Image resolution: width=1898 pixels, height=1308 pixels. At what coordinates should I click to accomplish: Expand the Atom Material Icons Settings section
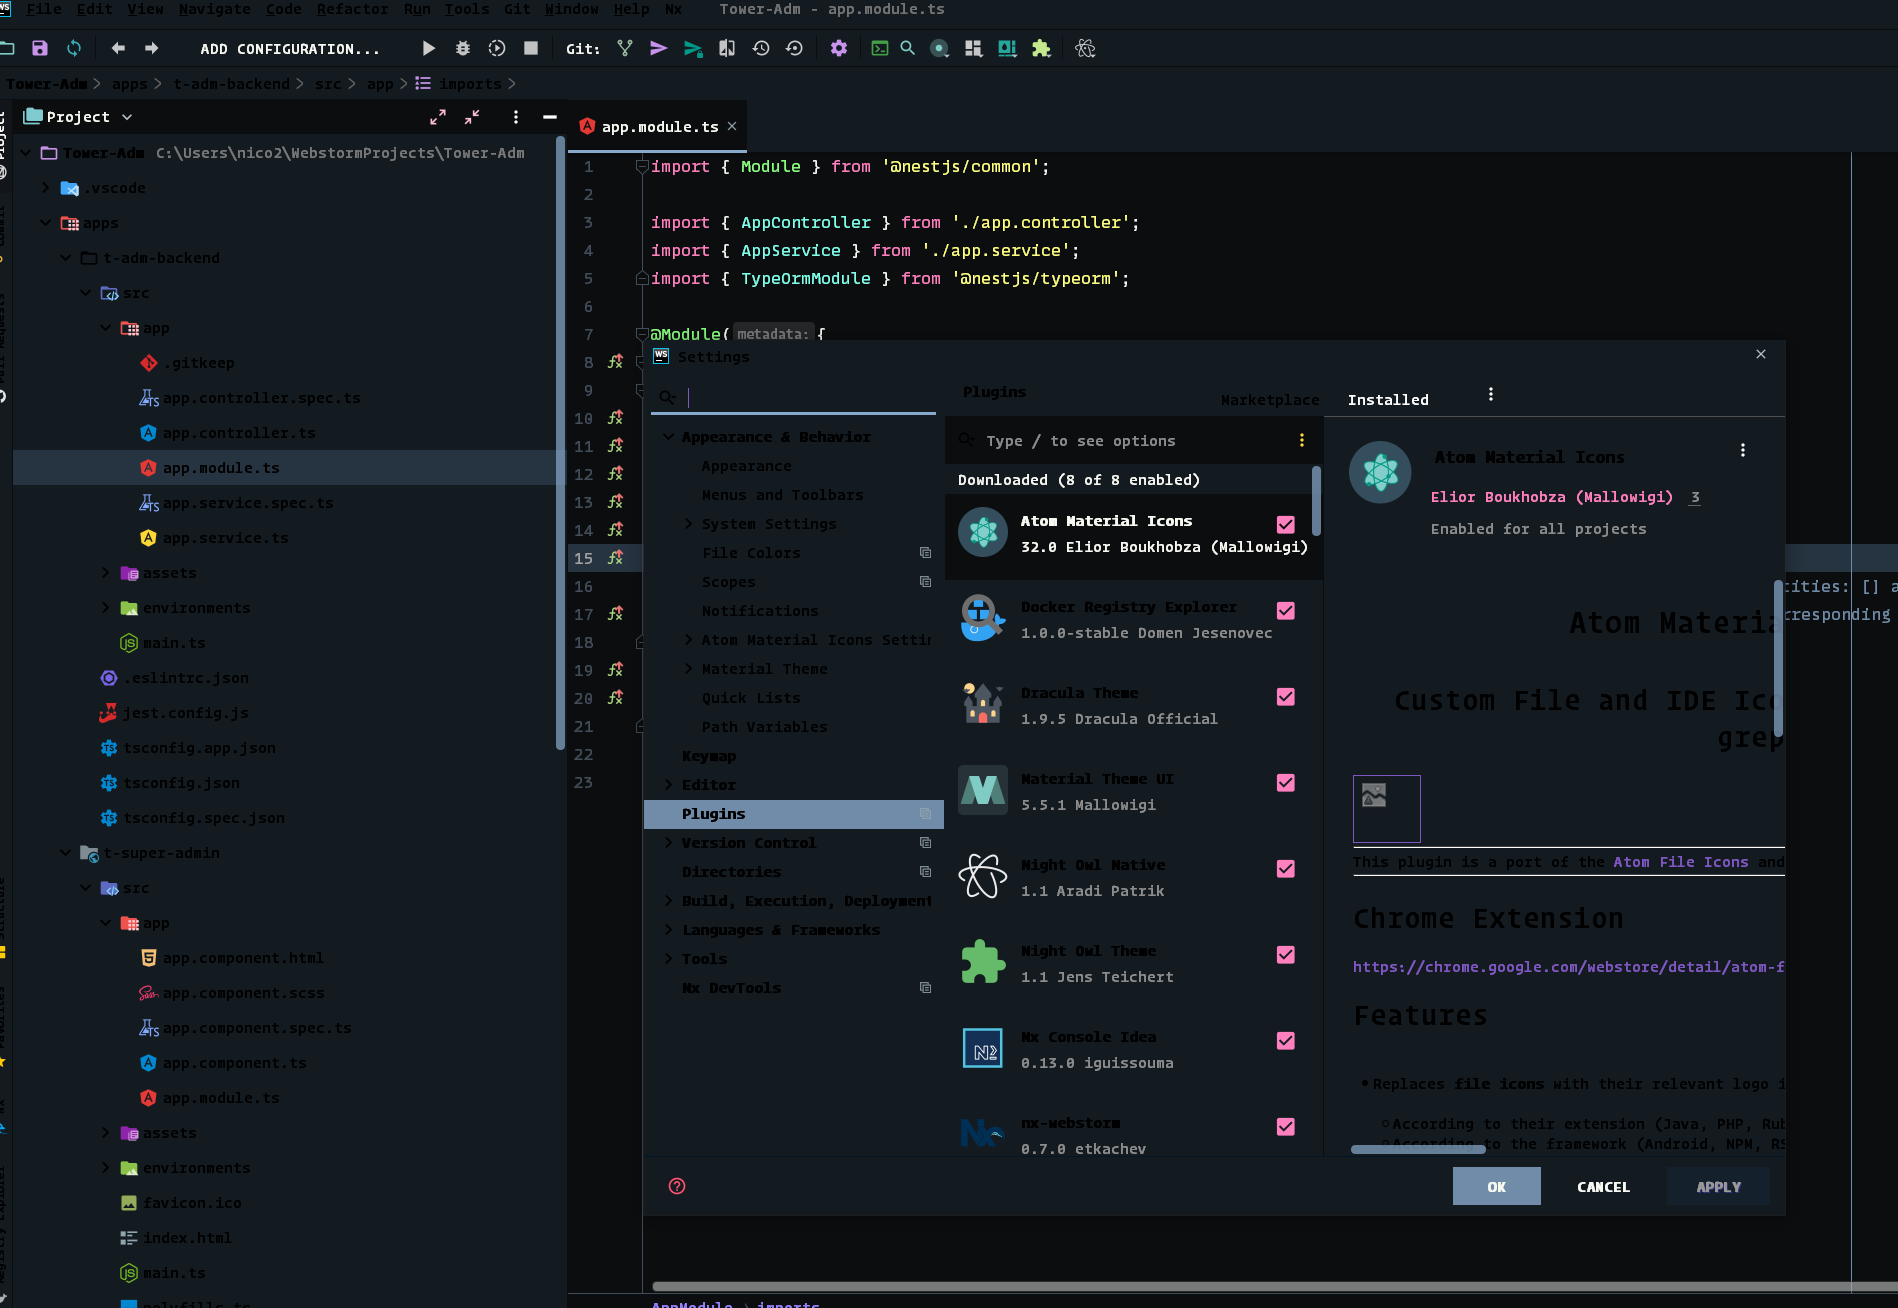[688, 639]
